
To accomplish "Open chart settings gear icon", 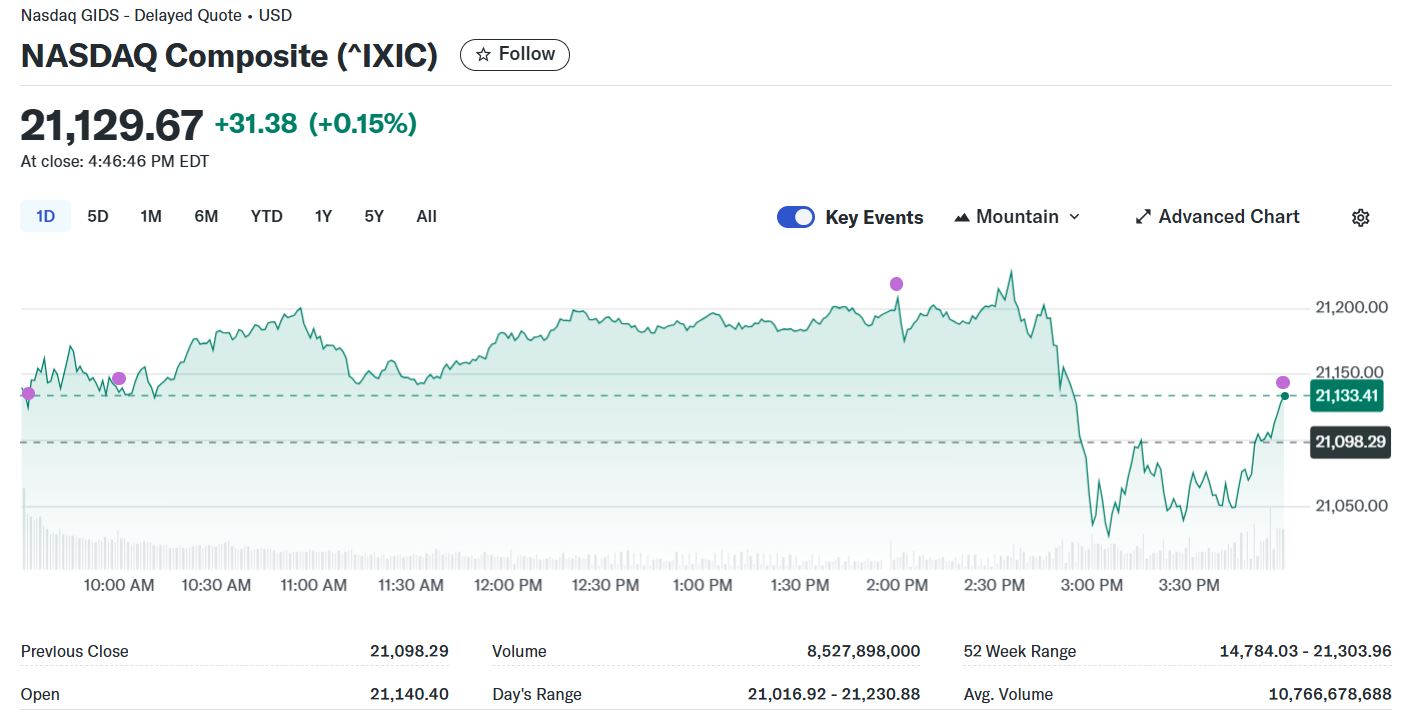I will [x=1360, y=218].
